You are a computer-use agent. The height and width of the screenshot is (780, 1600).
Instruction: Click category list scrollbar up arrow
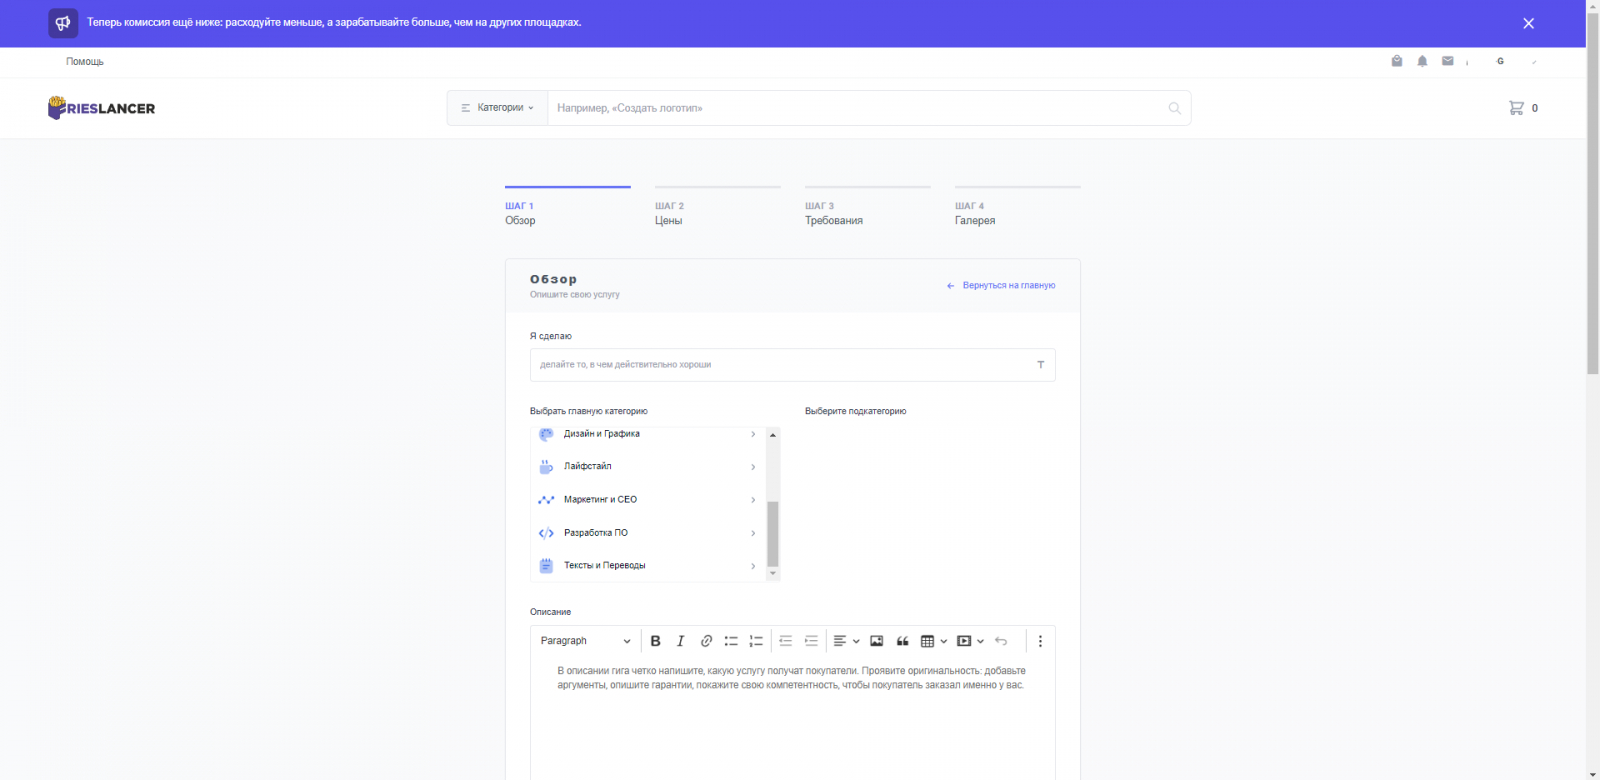tap(773, 435)
